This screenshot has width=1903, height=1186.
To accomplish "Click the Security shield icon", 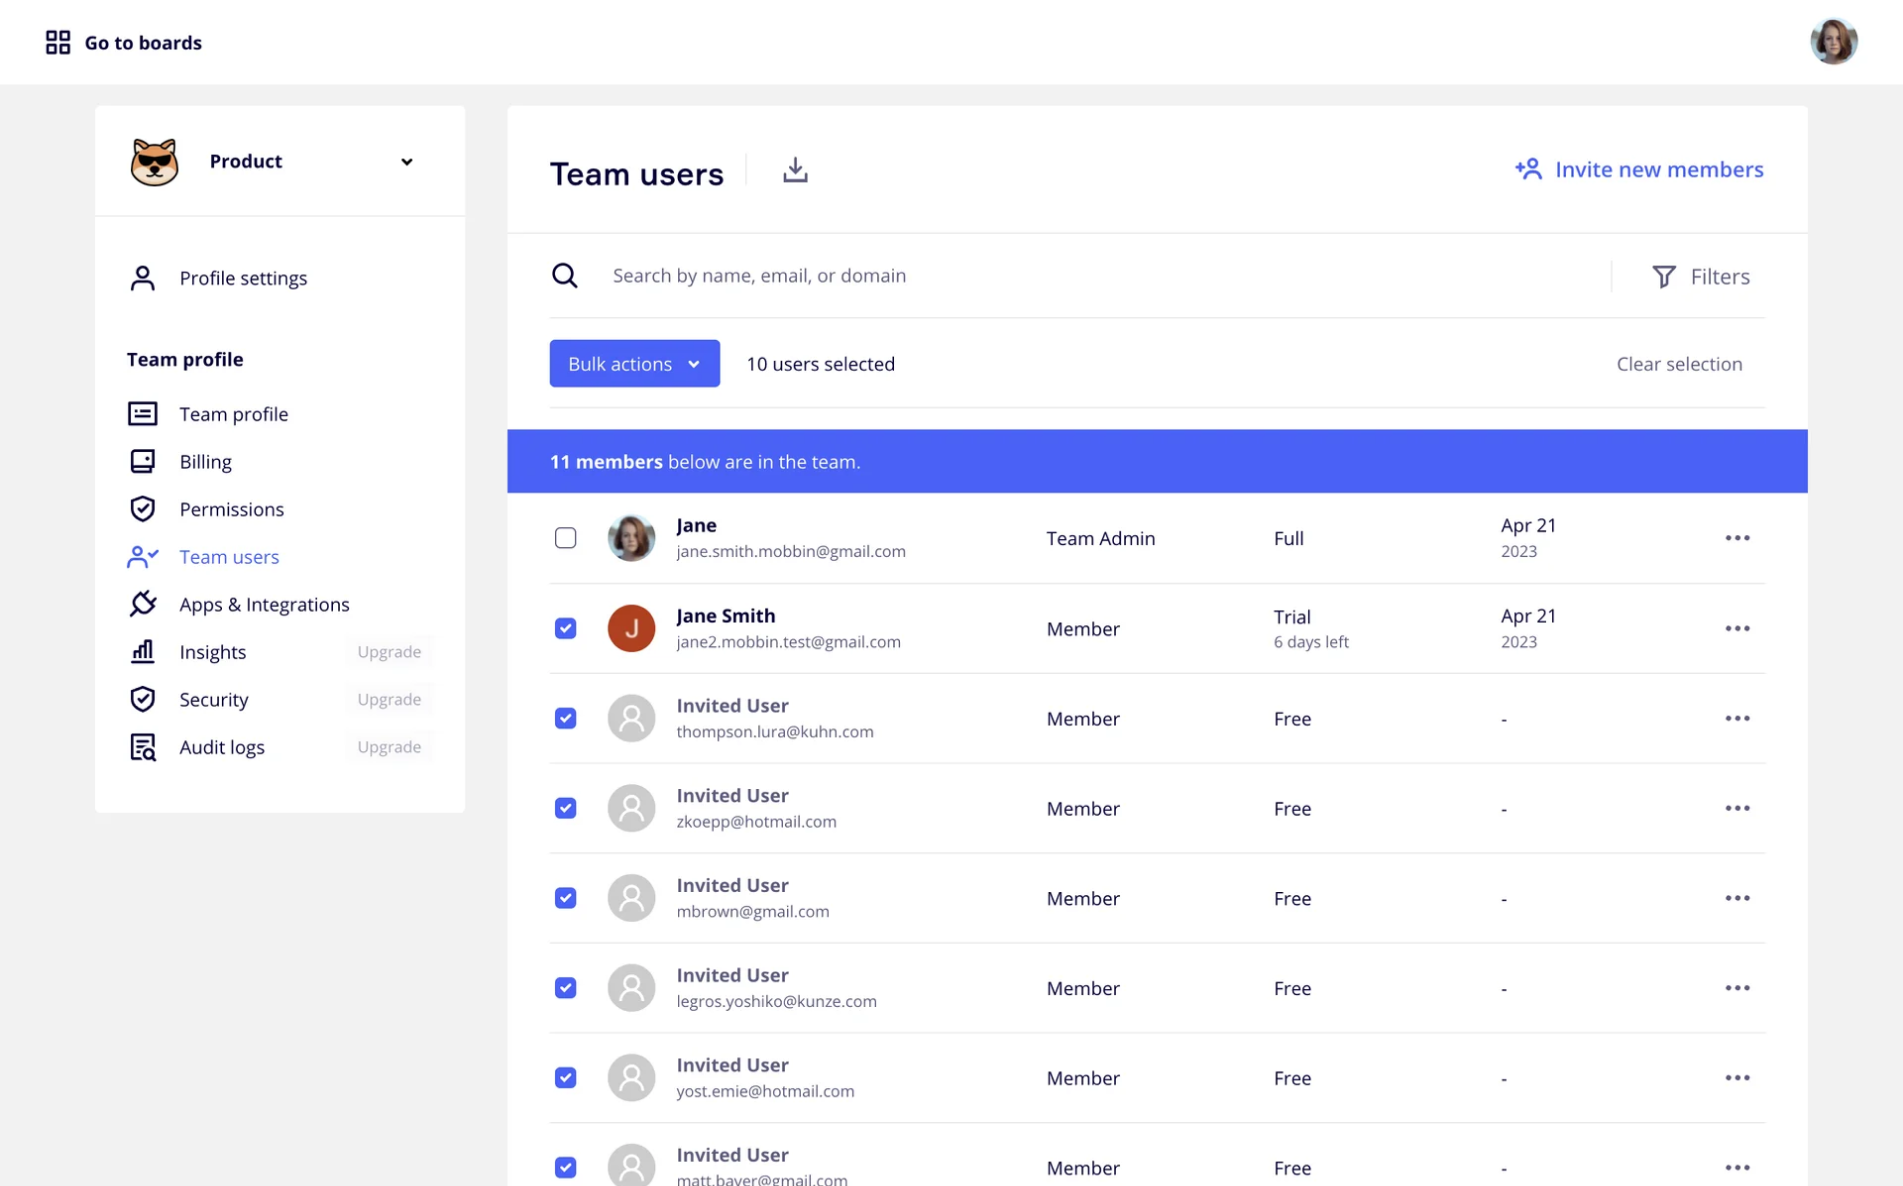I will (142, 699).
